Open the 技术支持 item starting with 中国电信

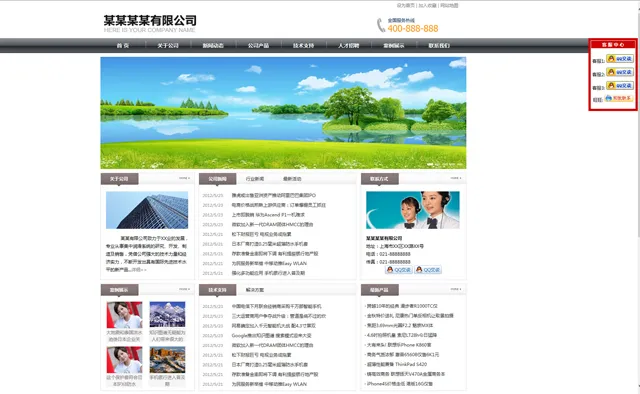point(276,306)
